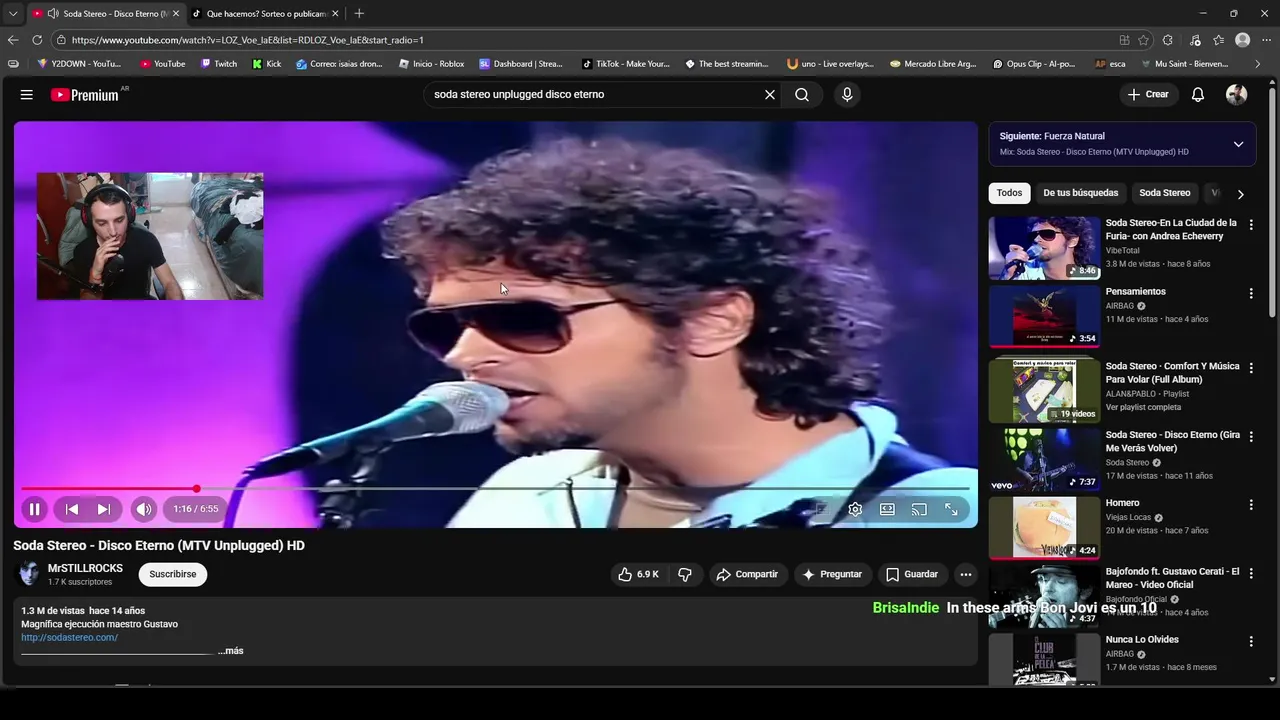1280x720 pixels.
Task: Show more filter chips with the right arrow
Action: (1240, 194)
